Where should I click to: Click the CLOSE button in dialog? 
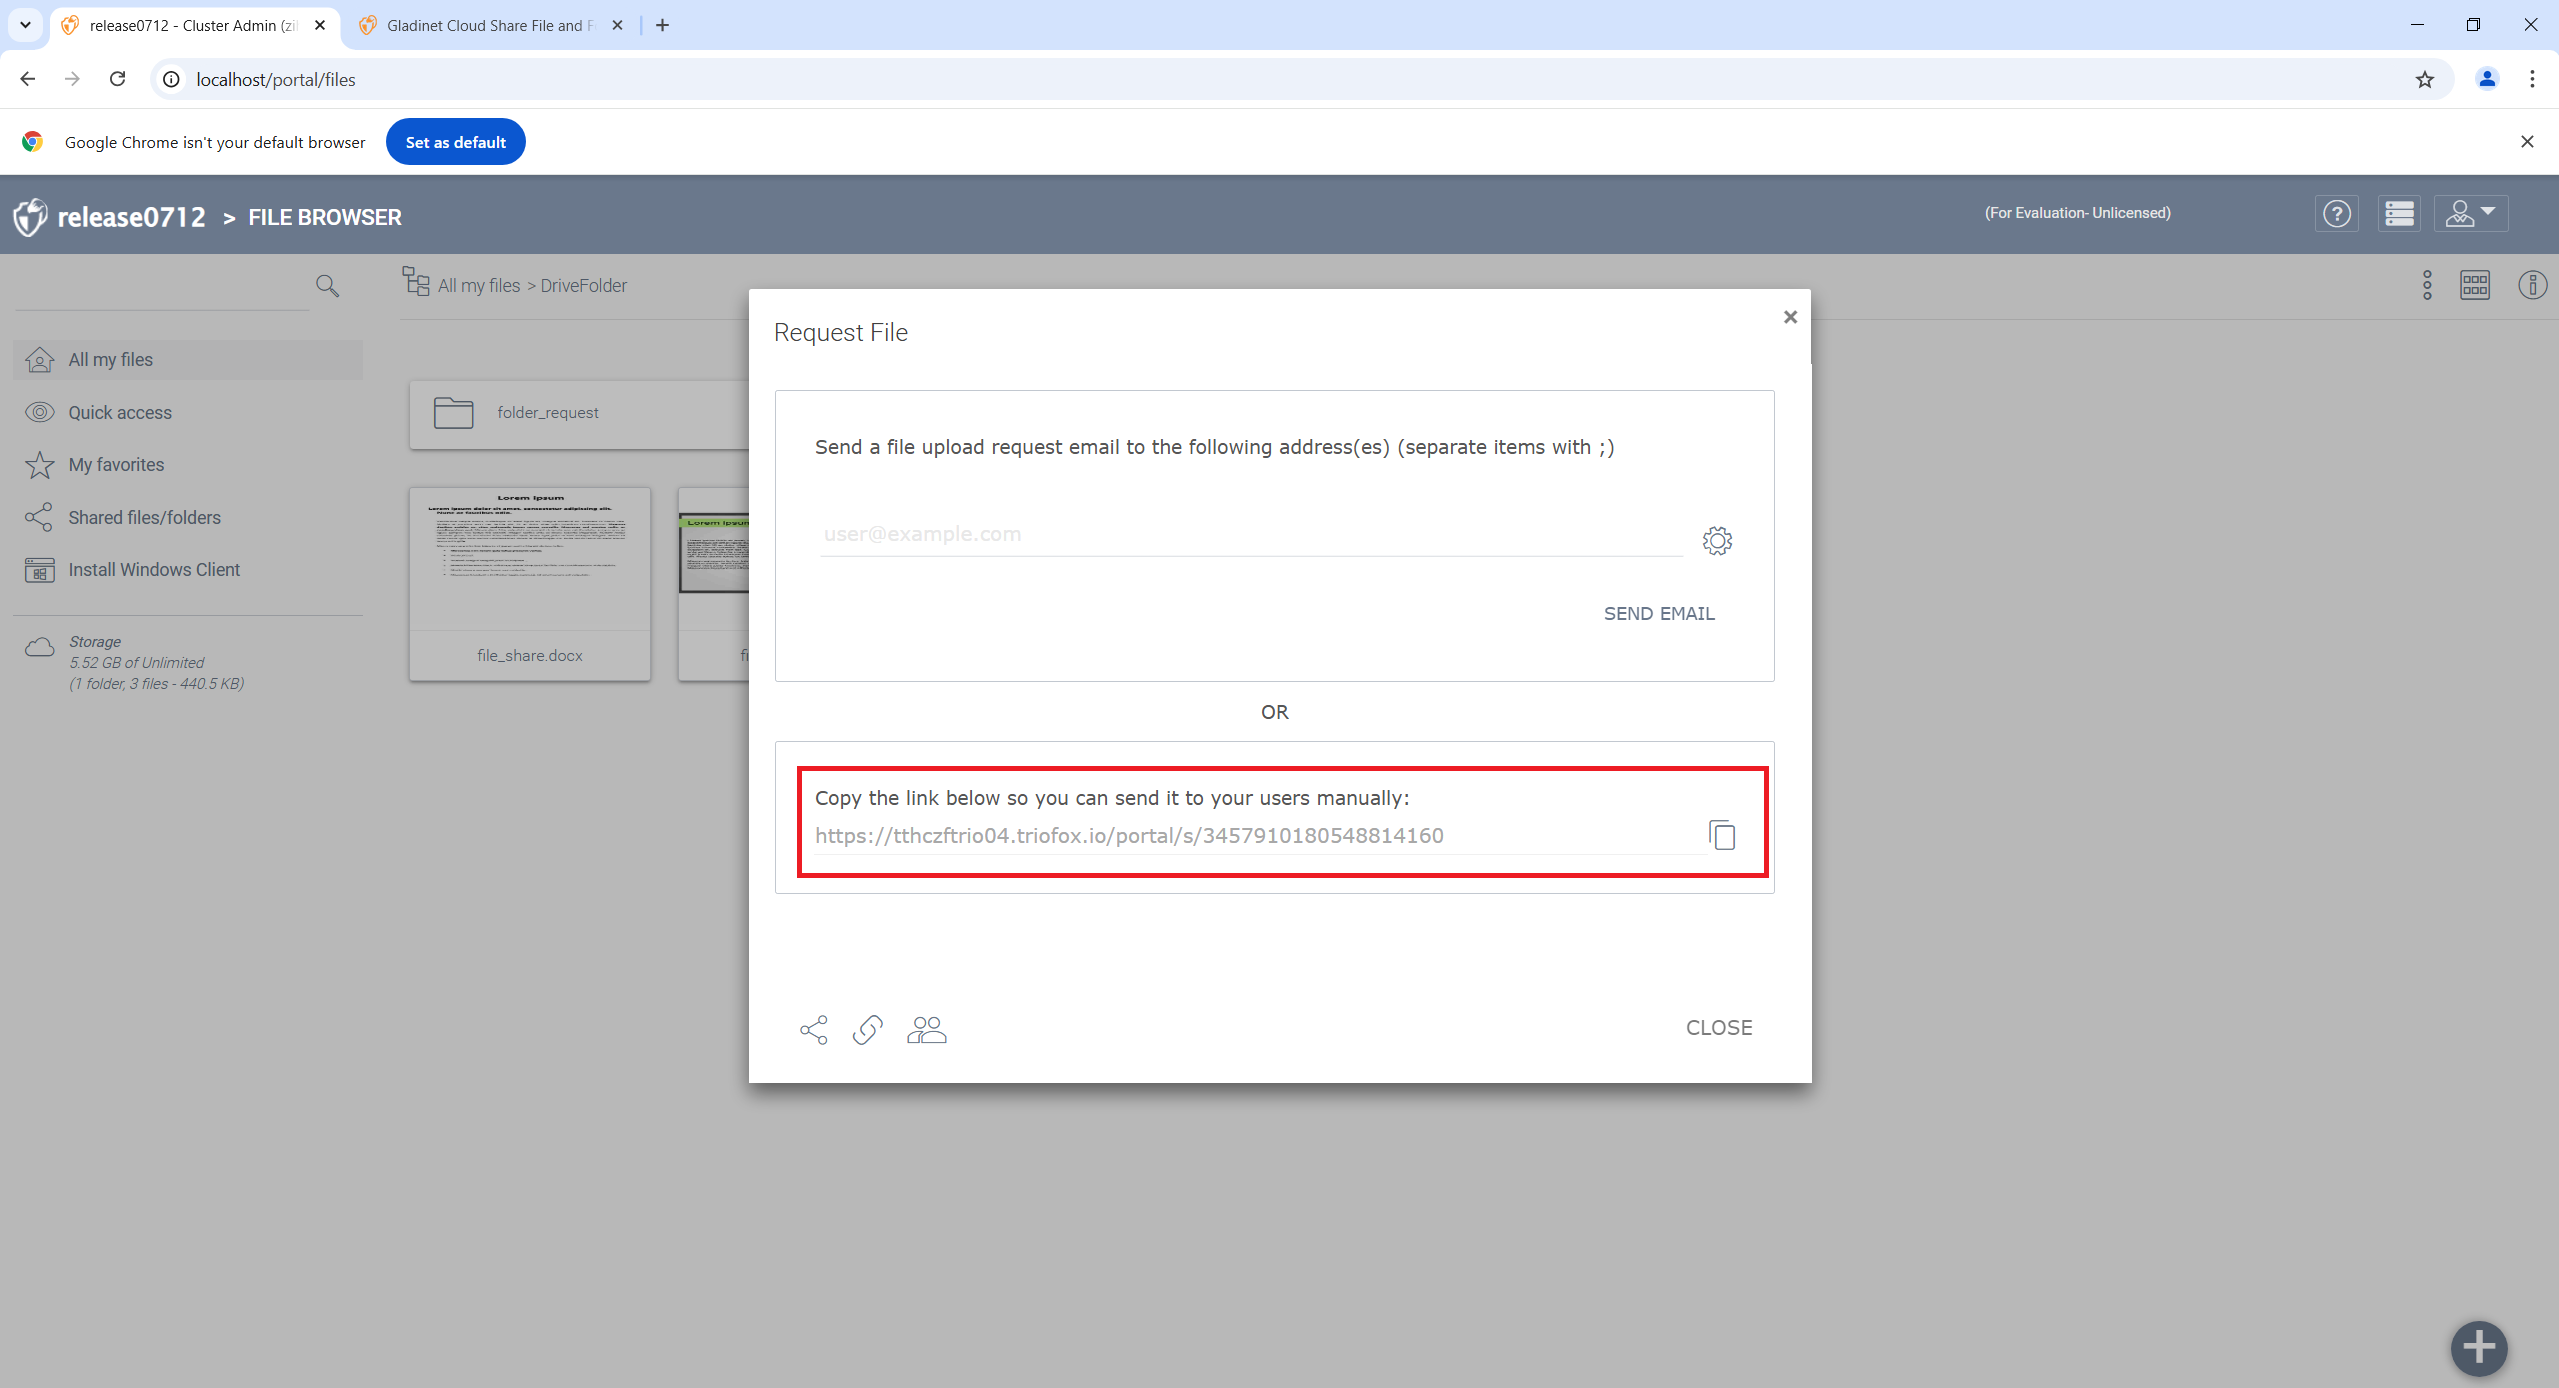click(x=1719, y=1028)
